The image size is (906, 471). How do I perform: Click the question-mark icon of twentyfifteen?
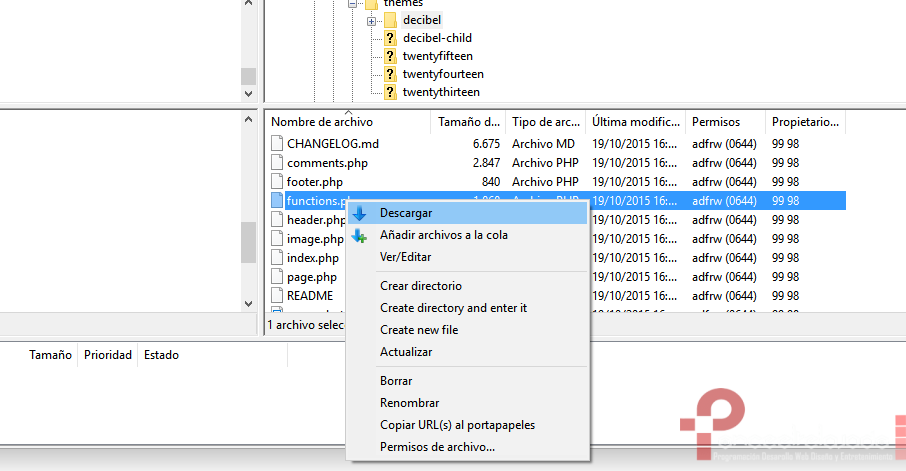pyautogui.click(x=390, y=56)
